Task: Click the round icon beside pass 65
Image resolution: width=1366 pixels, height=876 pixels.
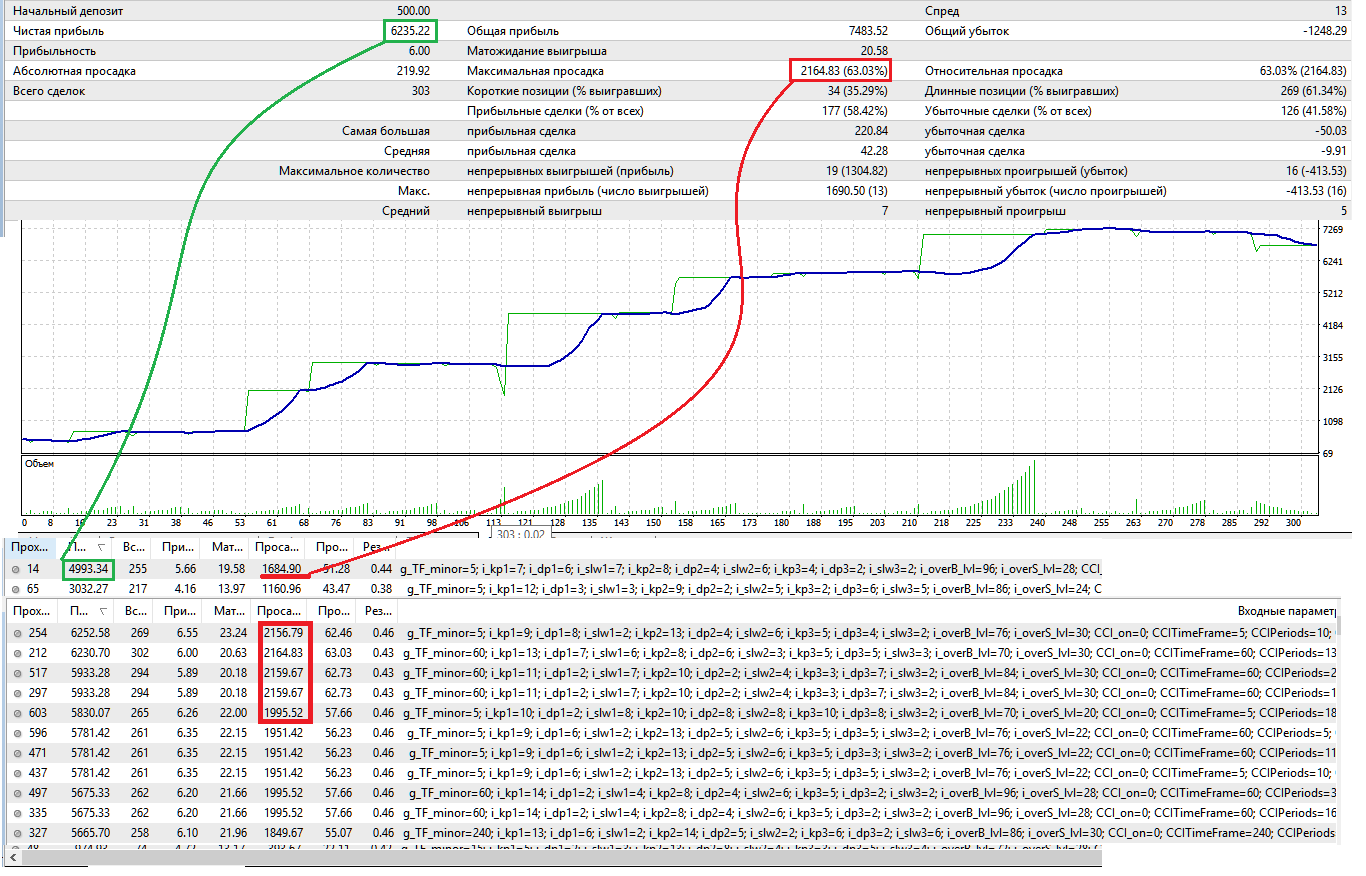Action: coord(15,589)
